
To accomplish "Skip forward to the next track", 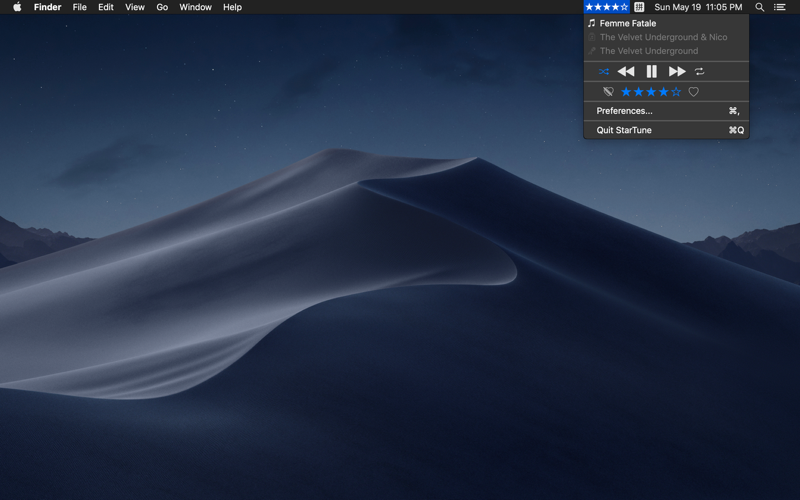I will [x=677, y=71].
